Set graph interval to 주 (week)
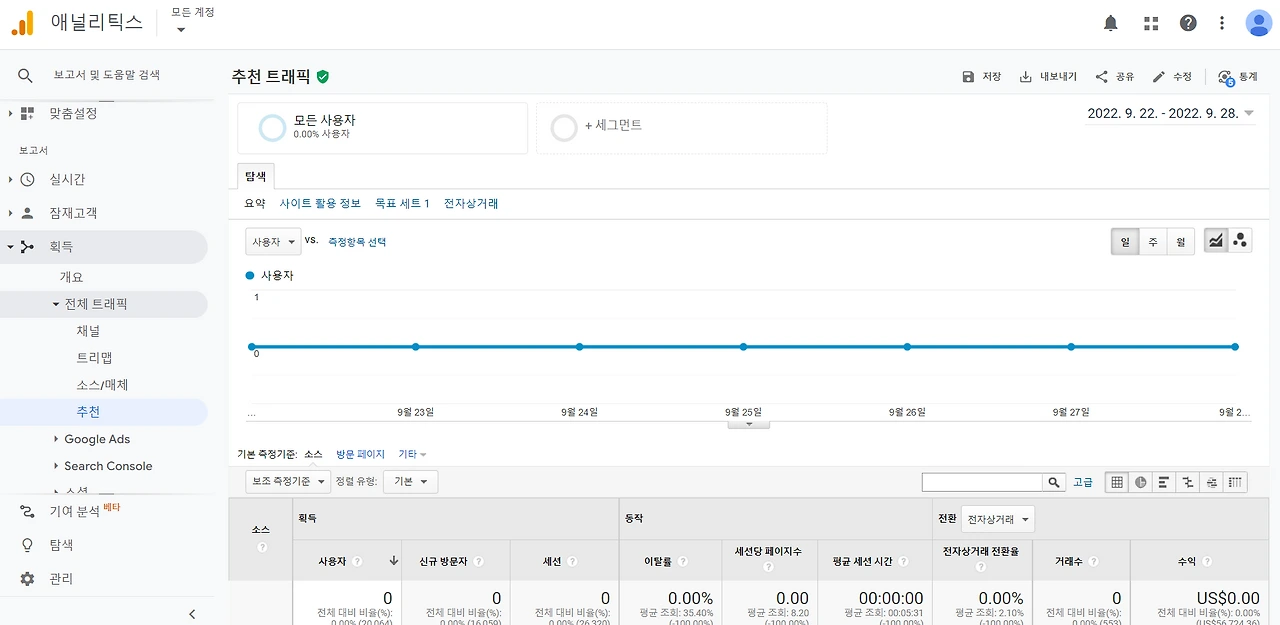 click(1153, 241)
